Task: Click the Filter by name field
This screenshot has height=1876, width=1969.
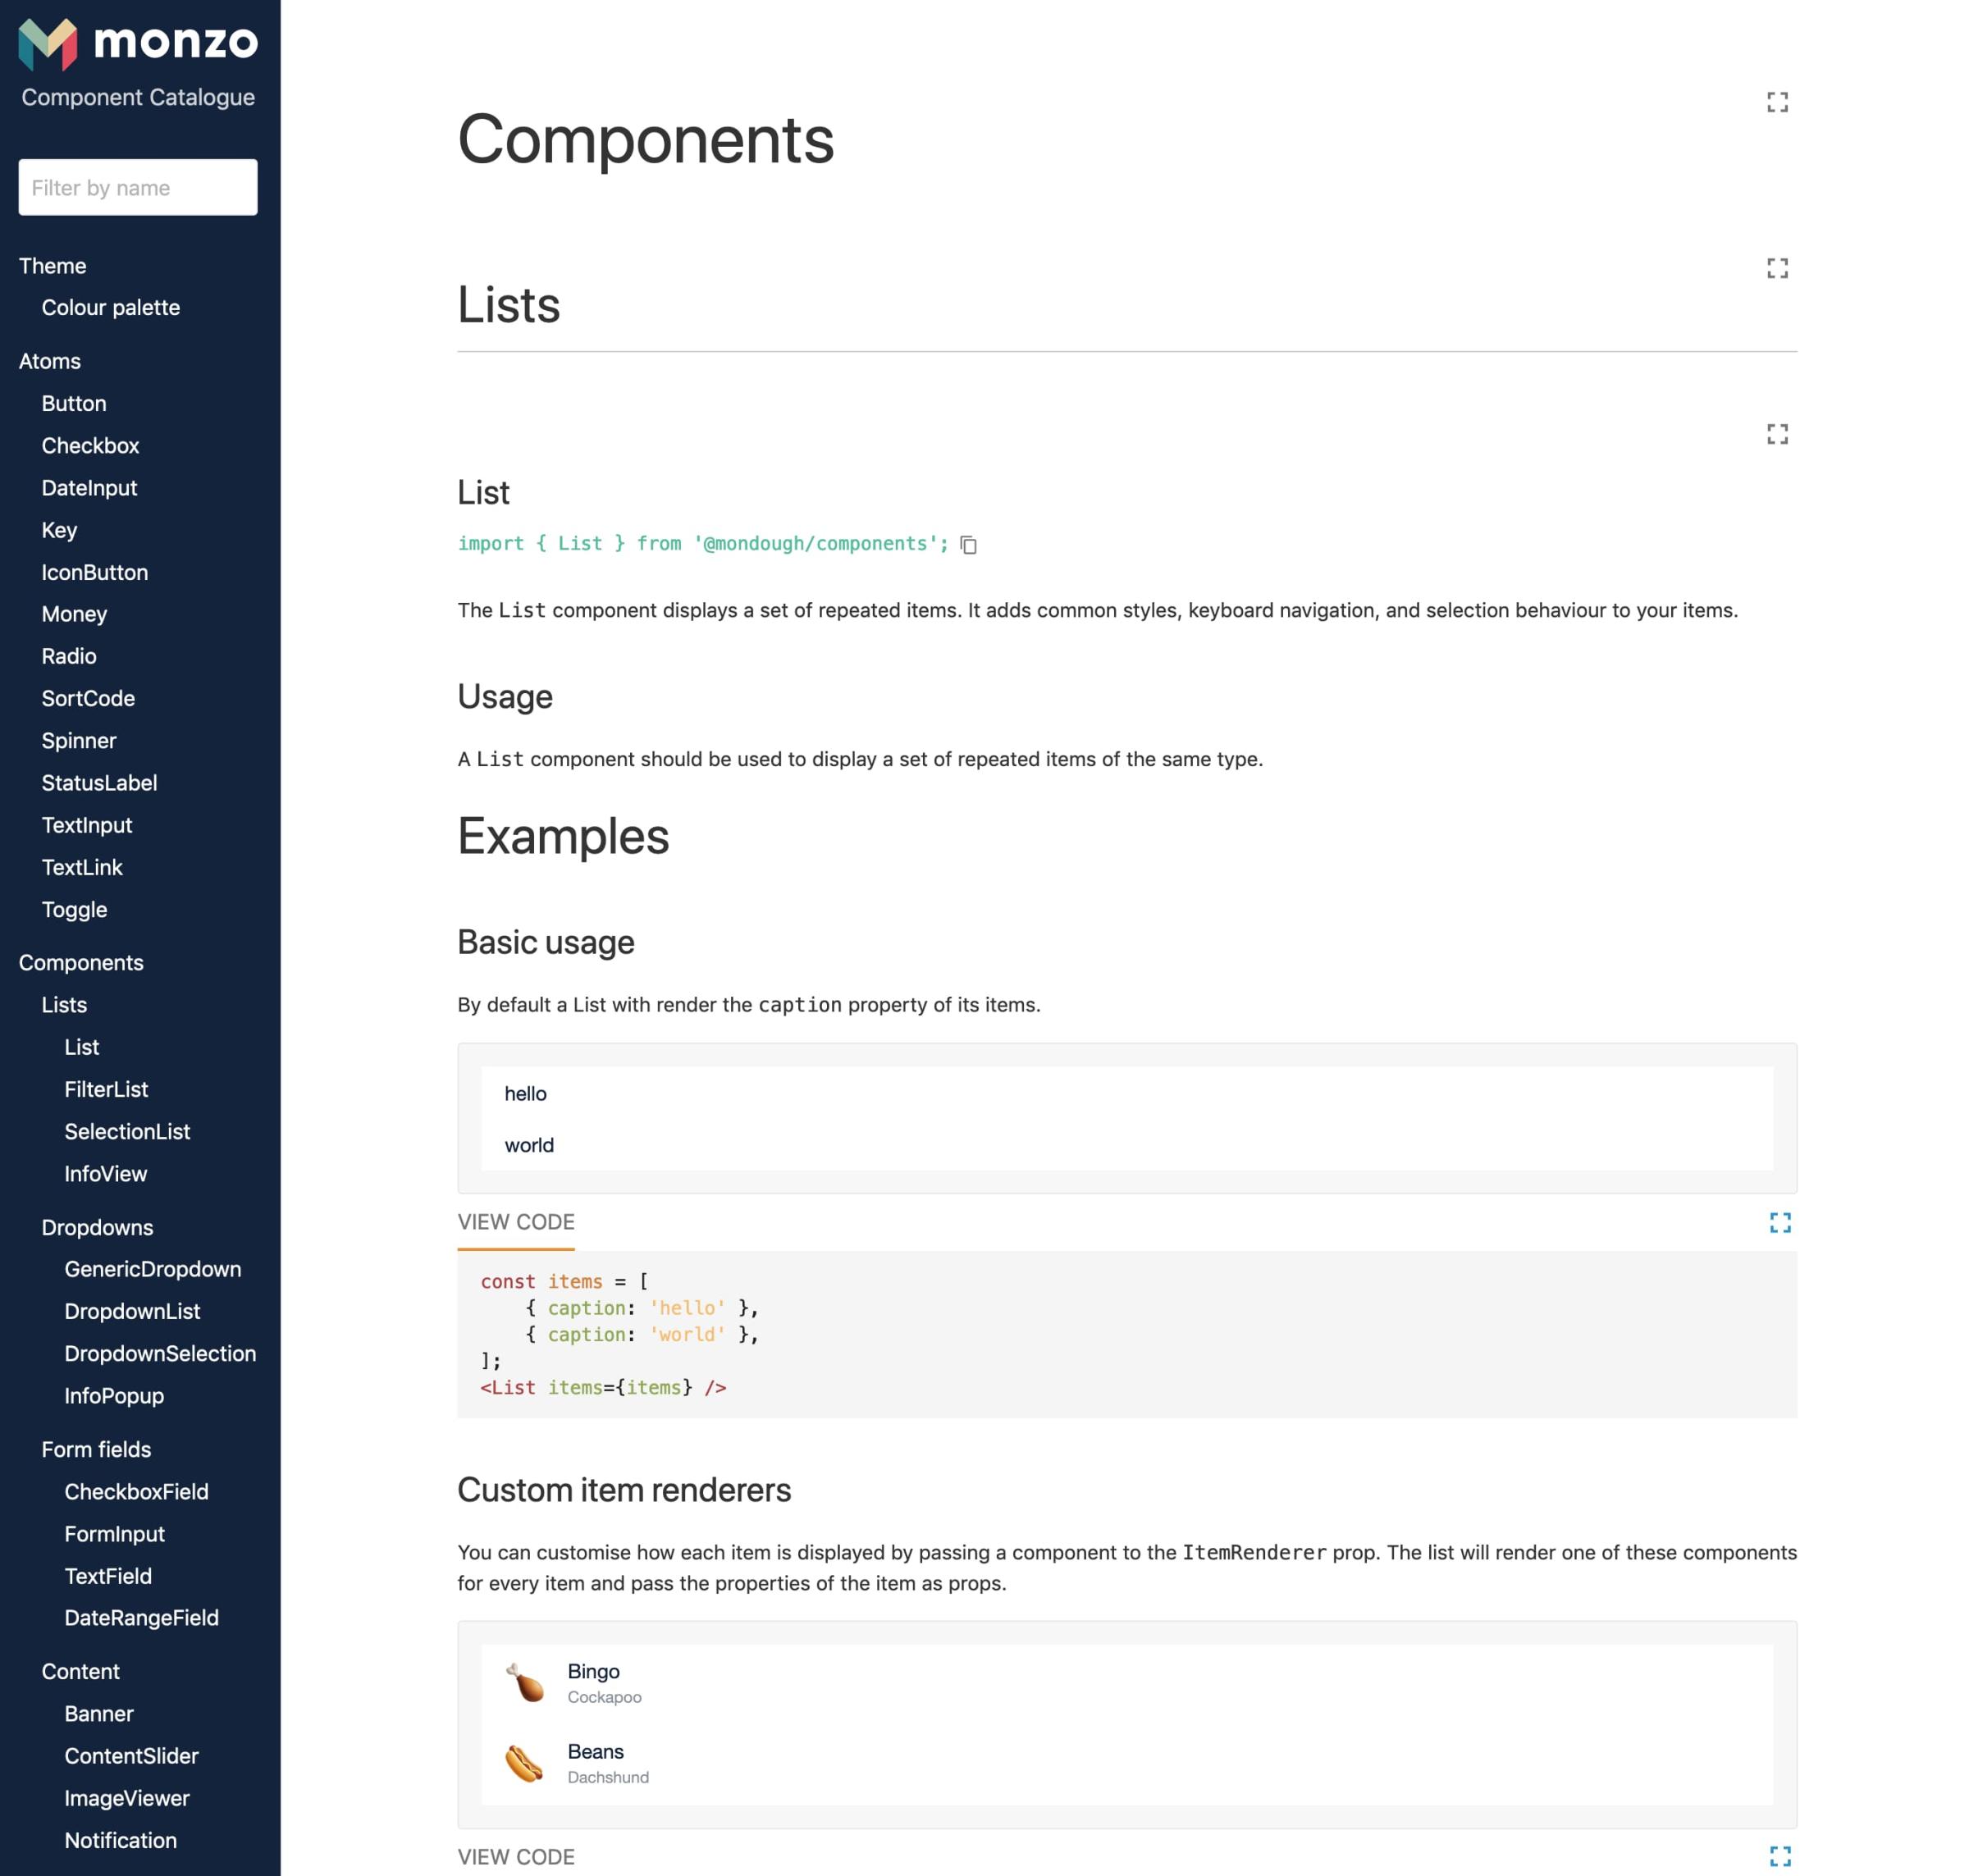Action: (138, 187)
